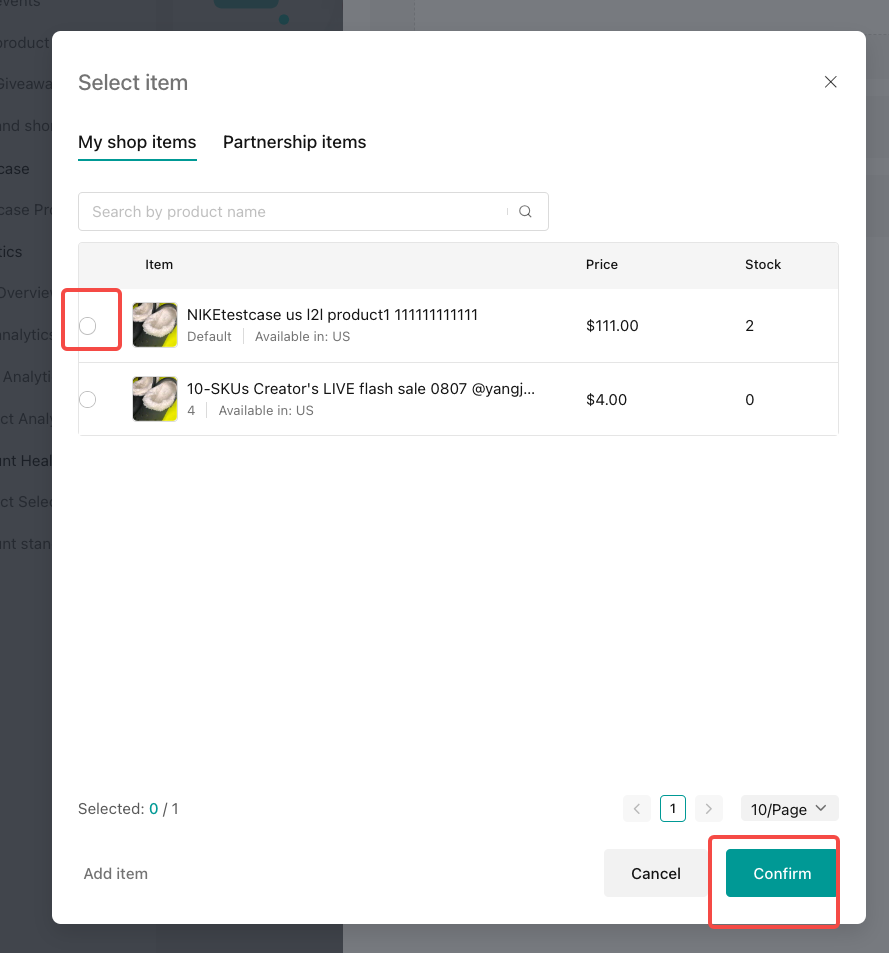Expand the 10/Page size dropdown
The image size is (889, 953).
pos(789,809)
